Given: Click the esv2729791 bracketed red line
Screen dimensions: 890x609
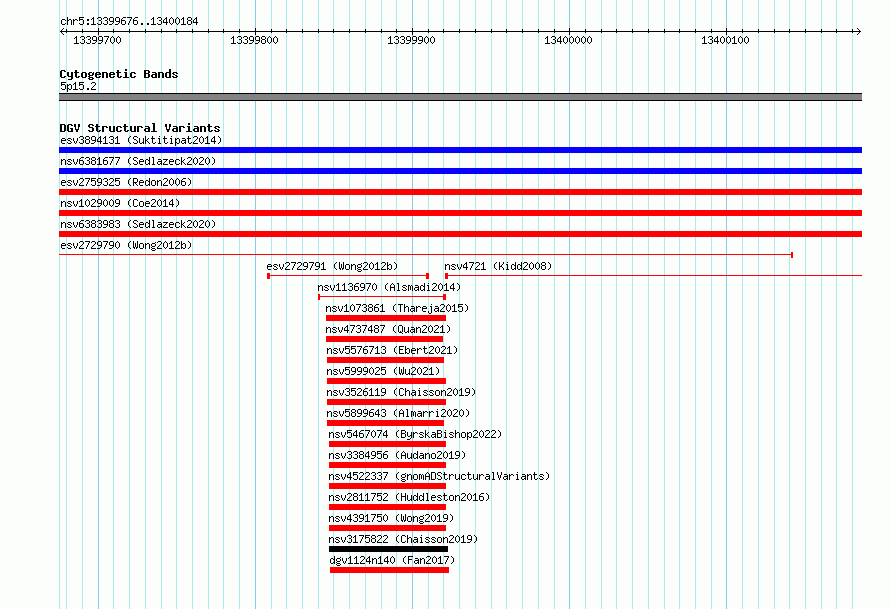Looking at the screenshot, I should 348,276.
